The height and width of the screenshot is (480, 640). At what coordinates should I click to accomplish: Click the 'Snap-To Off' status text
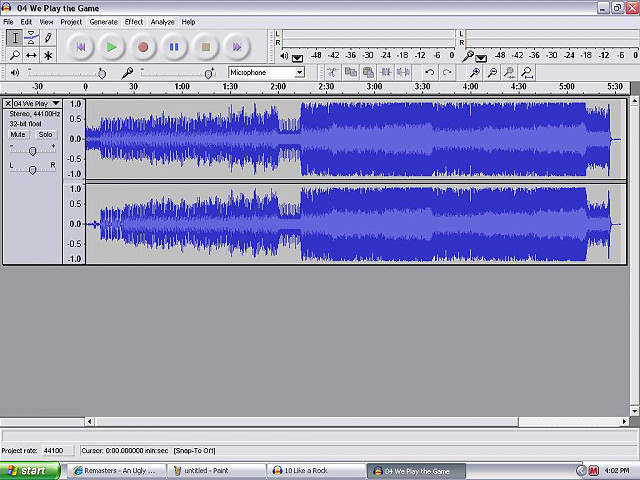(x=195, y=451)
